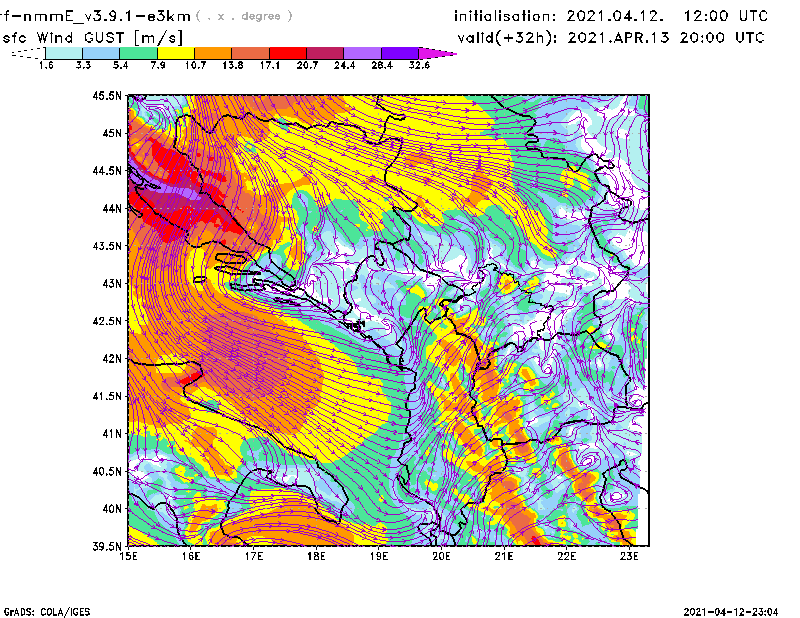Click the legend value "28.4"
The height and width of the screenshot is (618, 800).
point(382,65)
